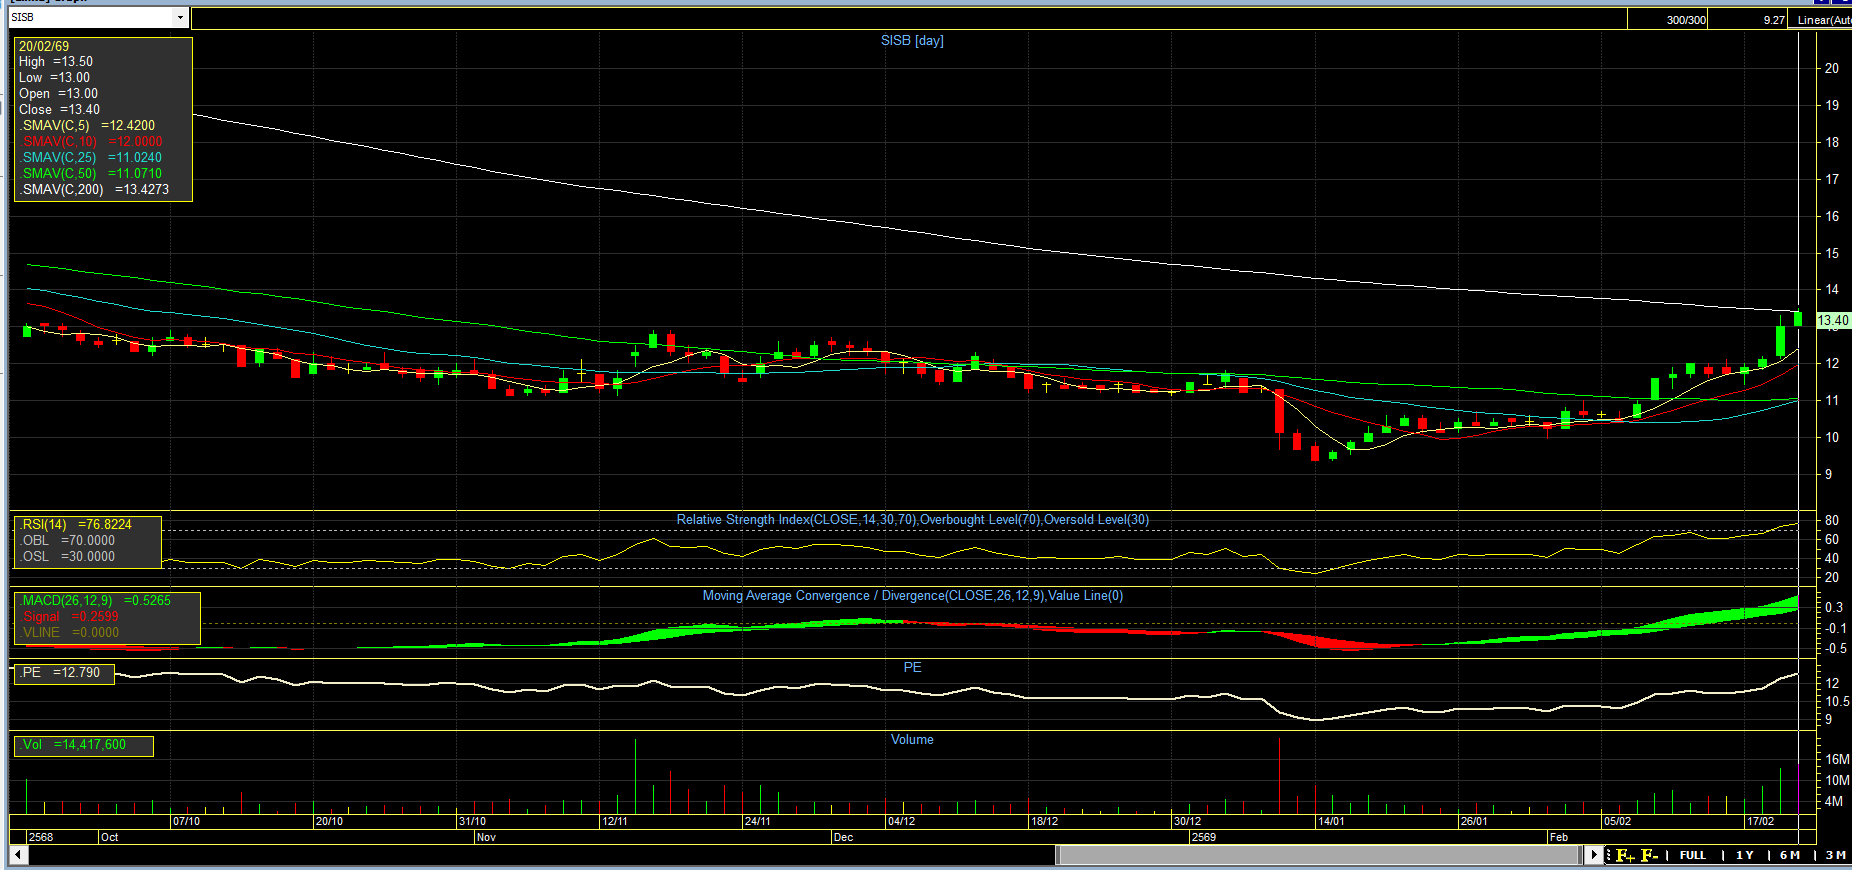
Task: Click the 18/12 date axis marker
Action: (1045, 821)
